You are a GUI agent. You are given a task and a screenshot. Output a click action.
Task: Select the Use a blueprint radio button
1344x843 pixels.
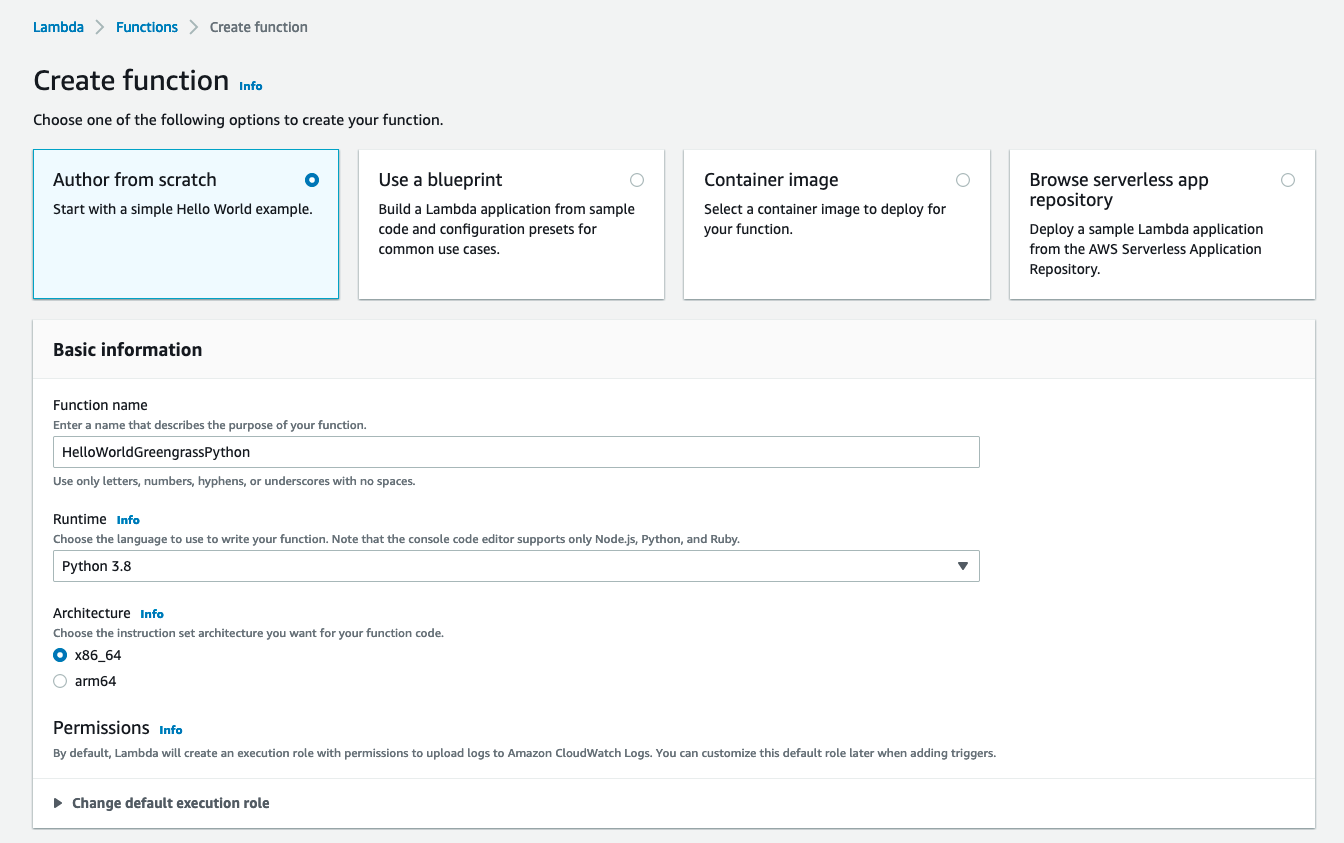click(637, 180)
